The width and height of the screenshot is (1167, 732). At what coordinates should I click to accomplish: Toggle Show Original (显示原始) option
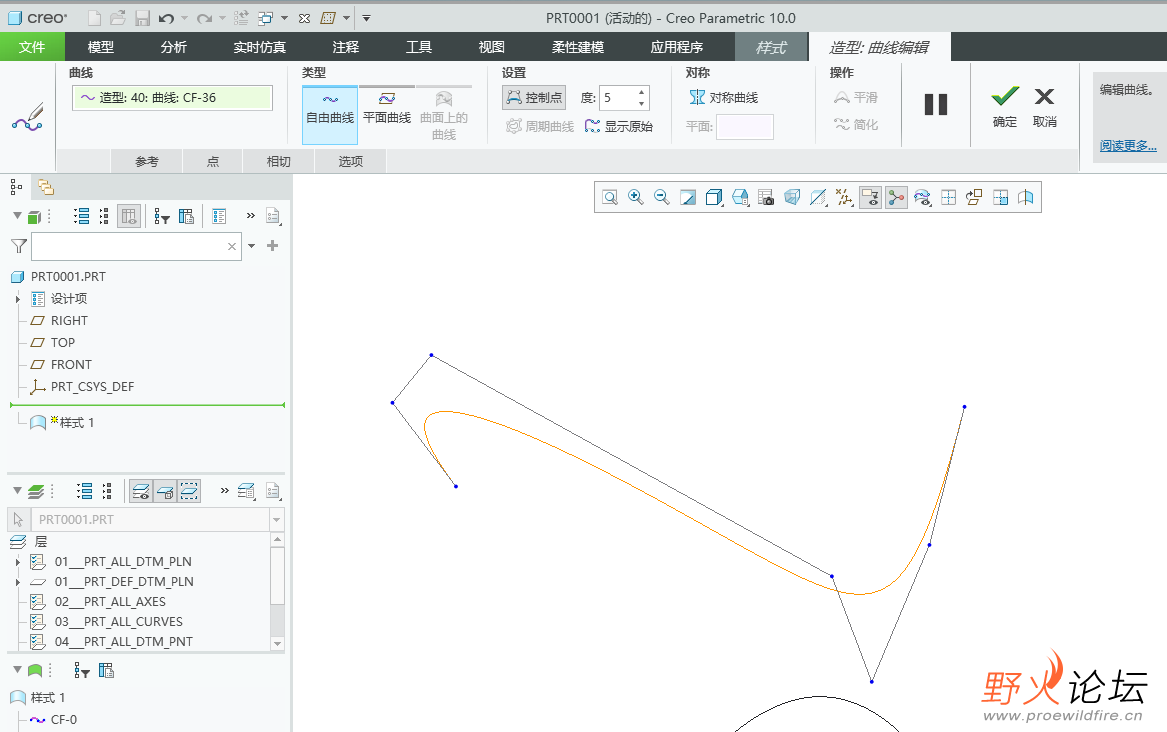pyautogui.click(x=618, y=126)
